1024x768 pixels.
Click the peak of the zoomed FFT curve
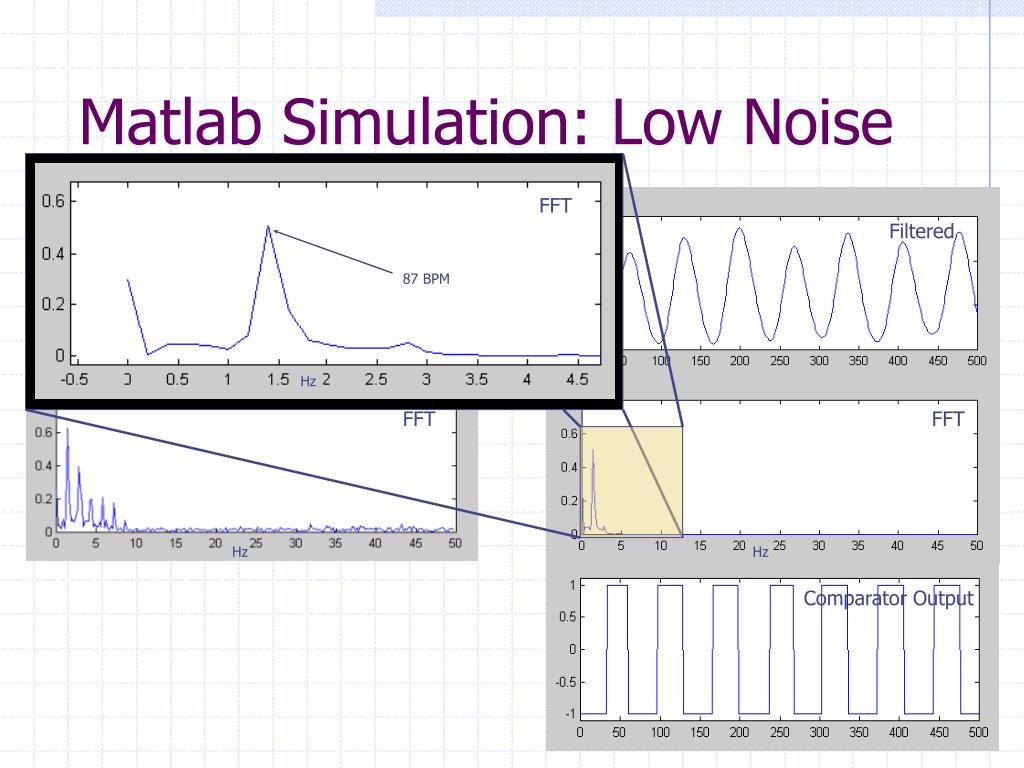268,227
